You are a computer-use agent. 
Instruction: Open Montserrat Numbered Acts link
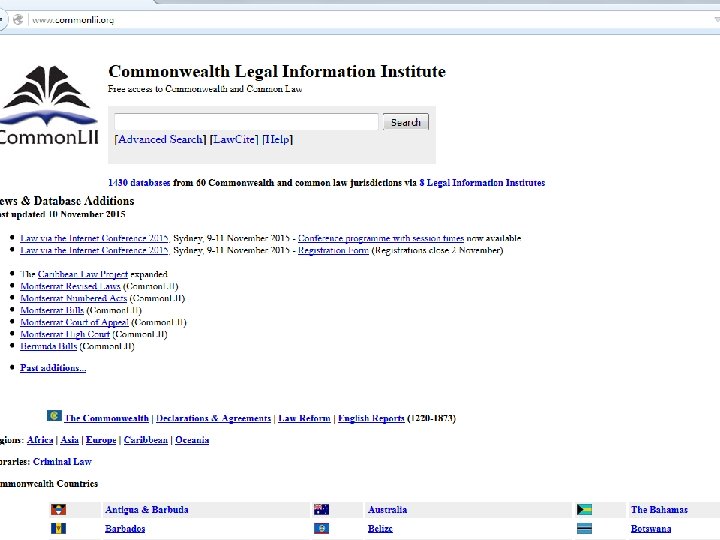pyautogui.click(x=73, y=298)
